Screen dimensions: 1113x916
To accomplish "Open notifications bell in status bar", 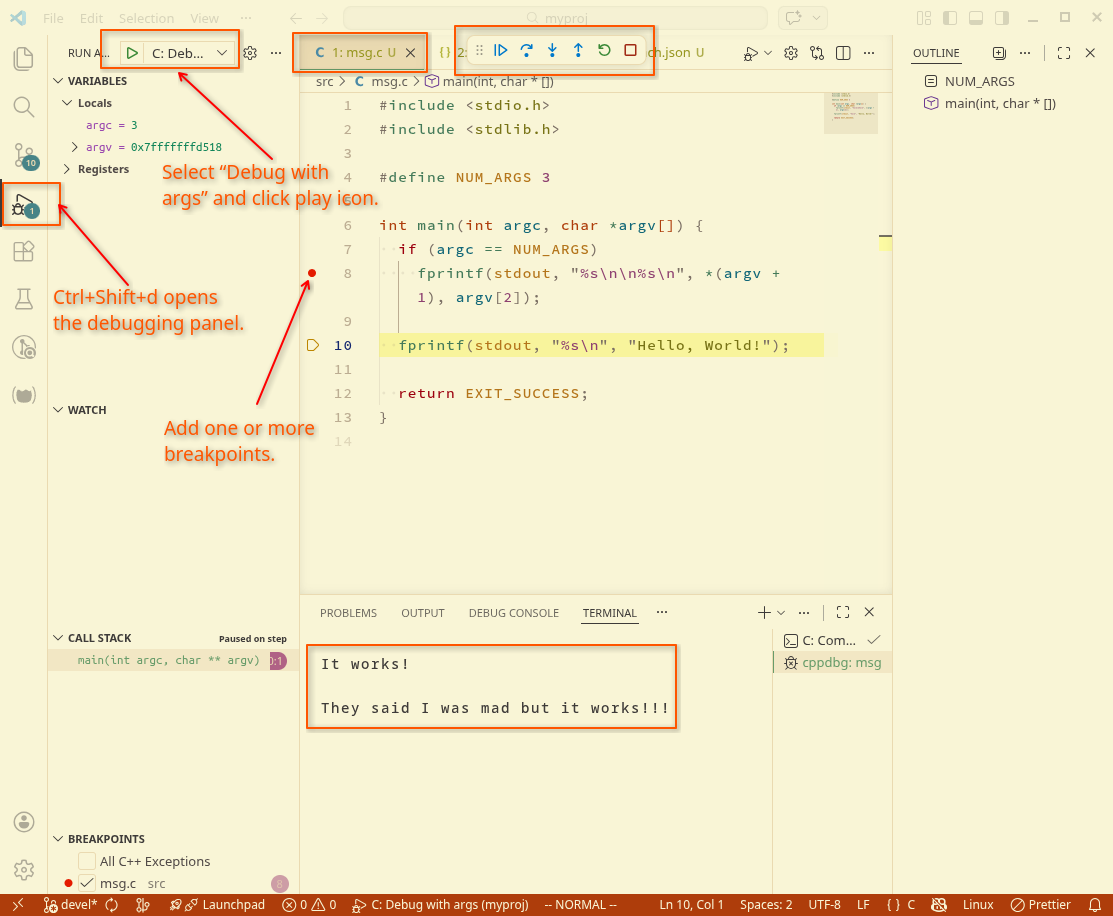I will (1095, 905).
